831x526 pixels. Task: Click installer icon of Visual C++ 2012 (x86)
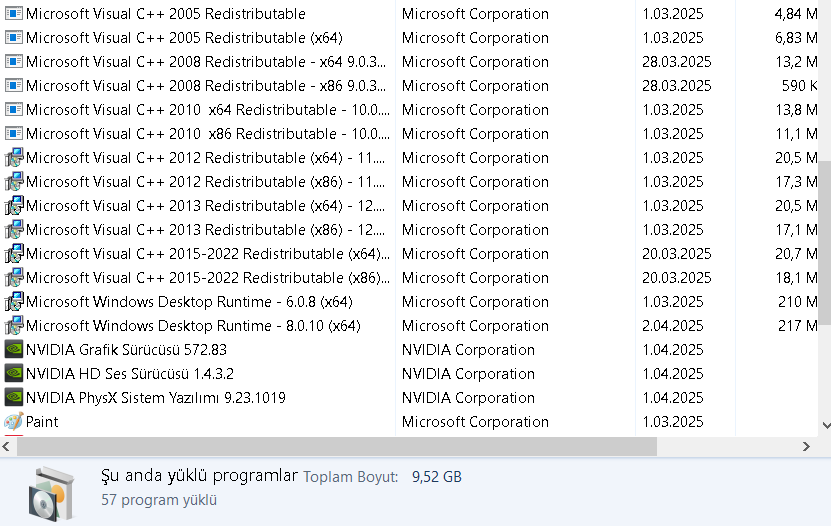(x=14, y=182)
